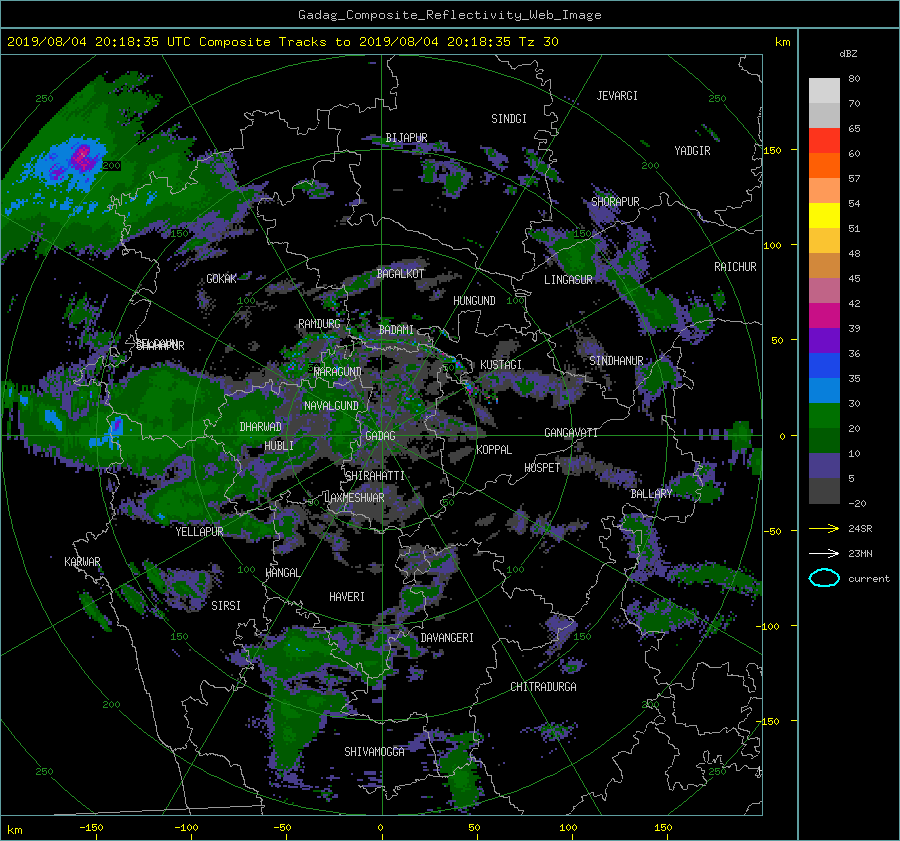Click the LAXMESHWAR label
Screen dimensions: 900x841
pyautogui.click(x=354, y=498)
